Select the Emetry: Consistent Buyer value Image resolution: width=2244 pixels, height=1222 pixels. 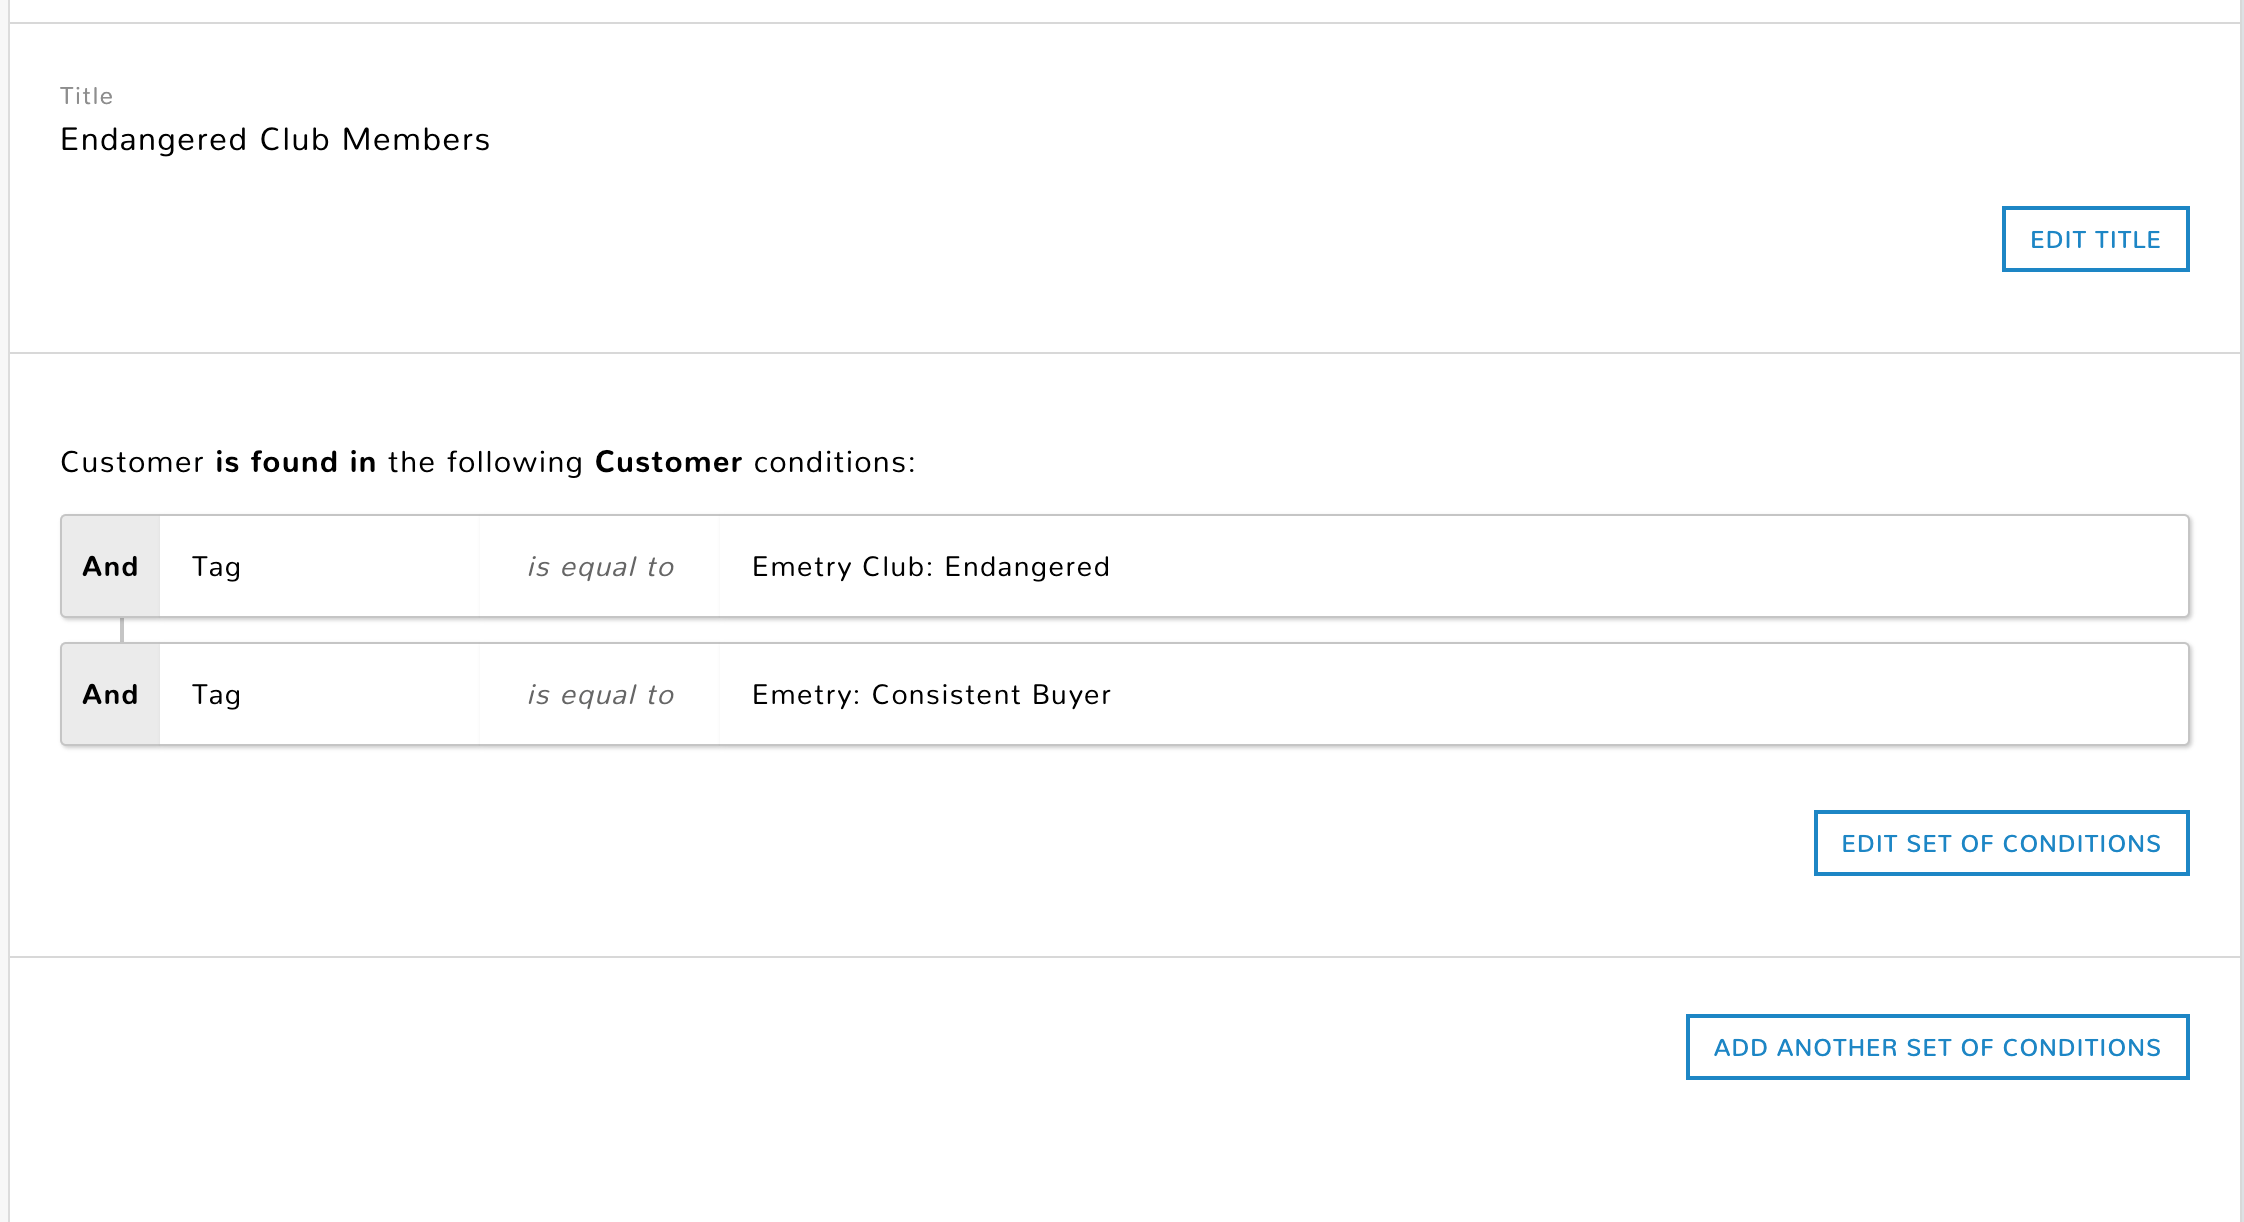931,695
